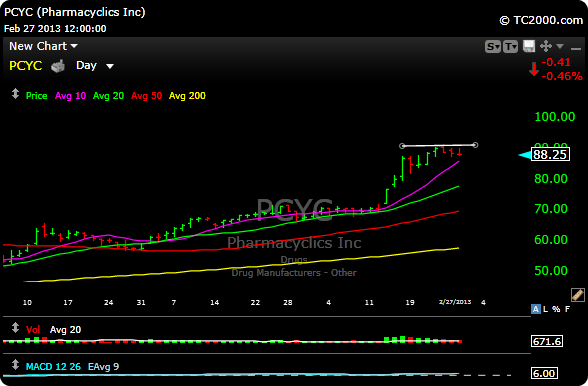This screenshot has height=386, width=588.
Task: Click the 50.00 price axis label
Action: (x=550, y=270)
